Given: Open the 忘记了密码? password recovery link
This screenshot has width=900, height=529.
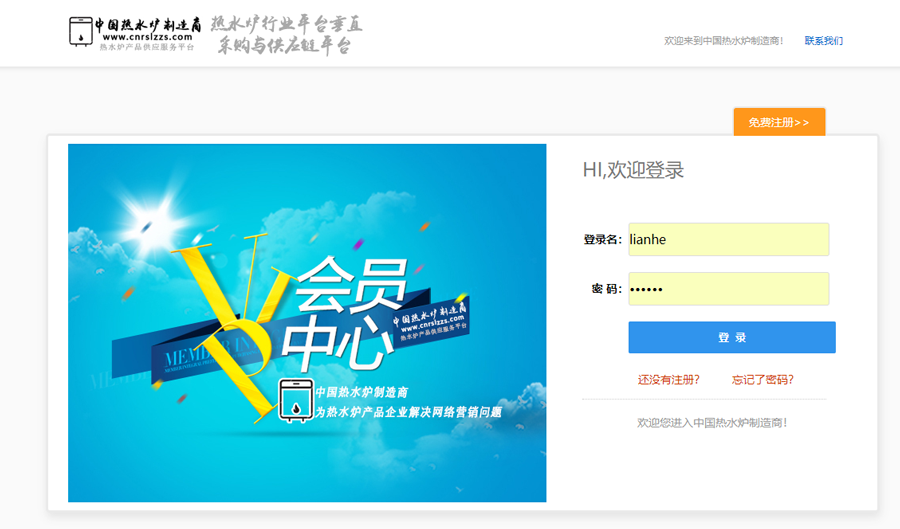Looking at the screenshot, I should [x=762, y=380].
